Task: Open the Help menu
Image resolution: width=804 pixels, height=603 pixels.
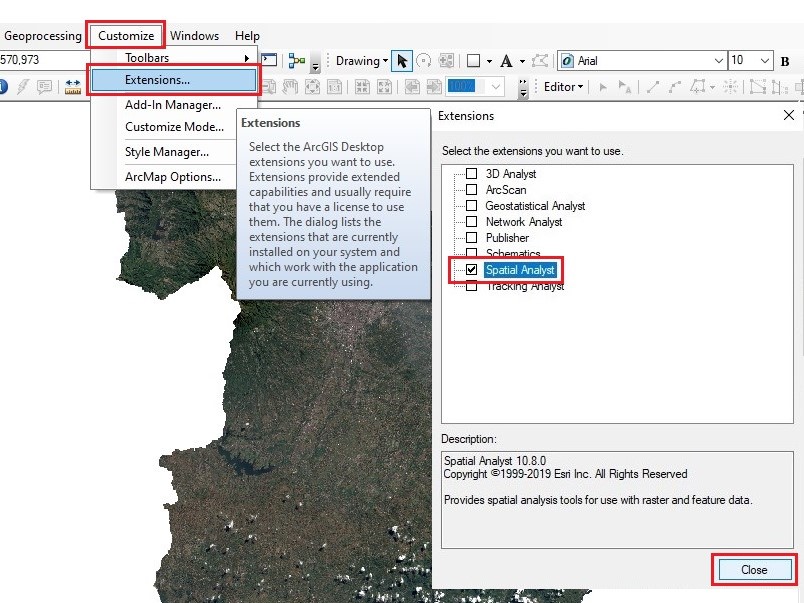Action: pyautogui.click(x=247, y=36)
